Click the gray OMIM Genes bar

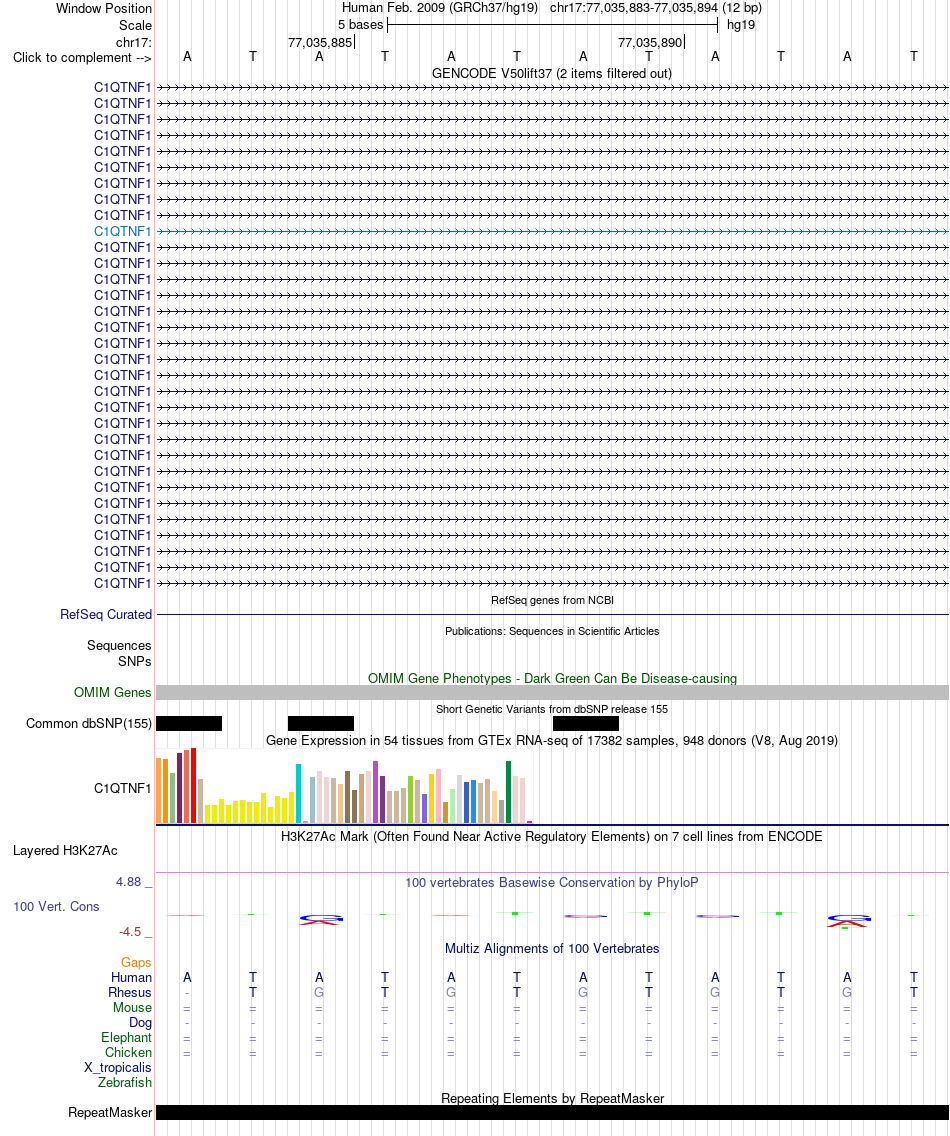click(552, 693)
